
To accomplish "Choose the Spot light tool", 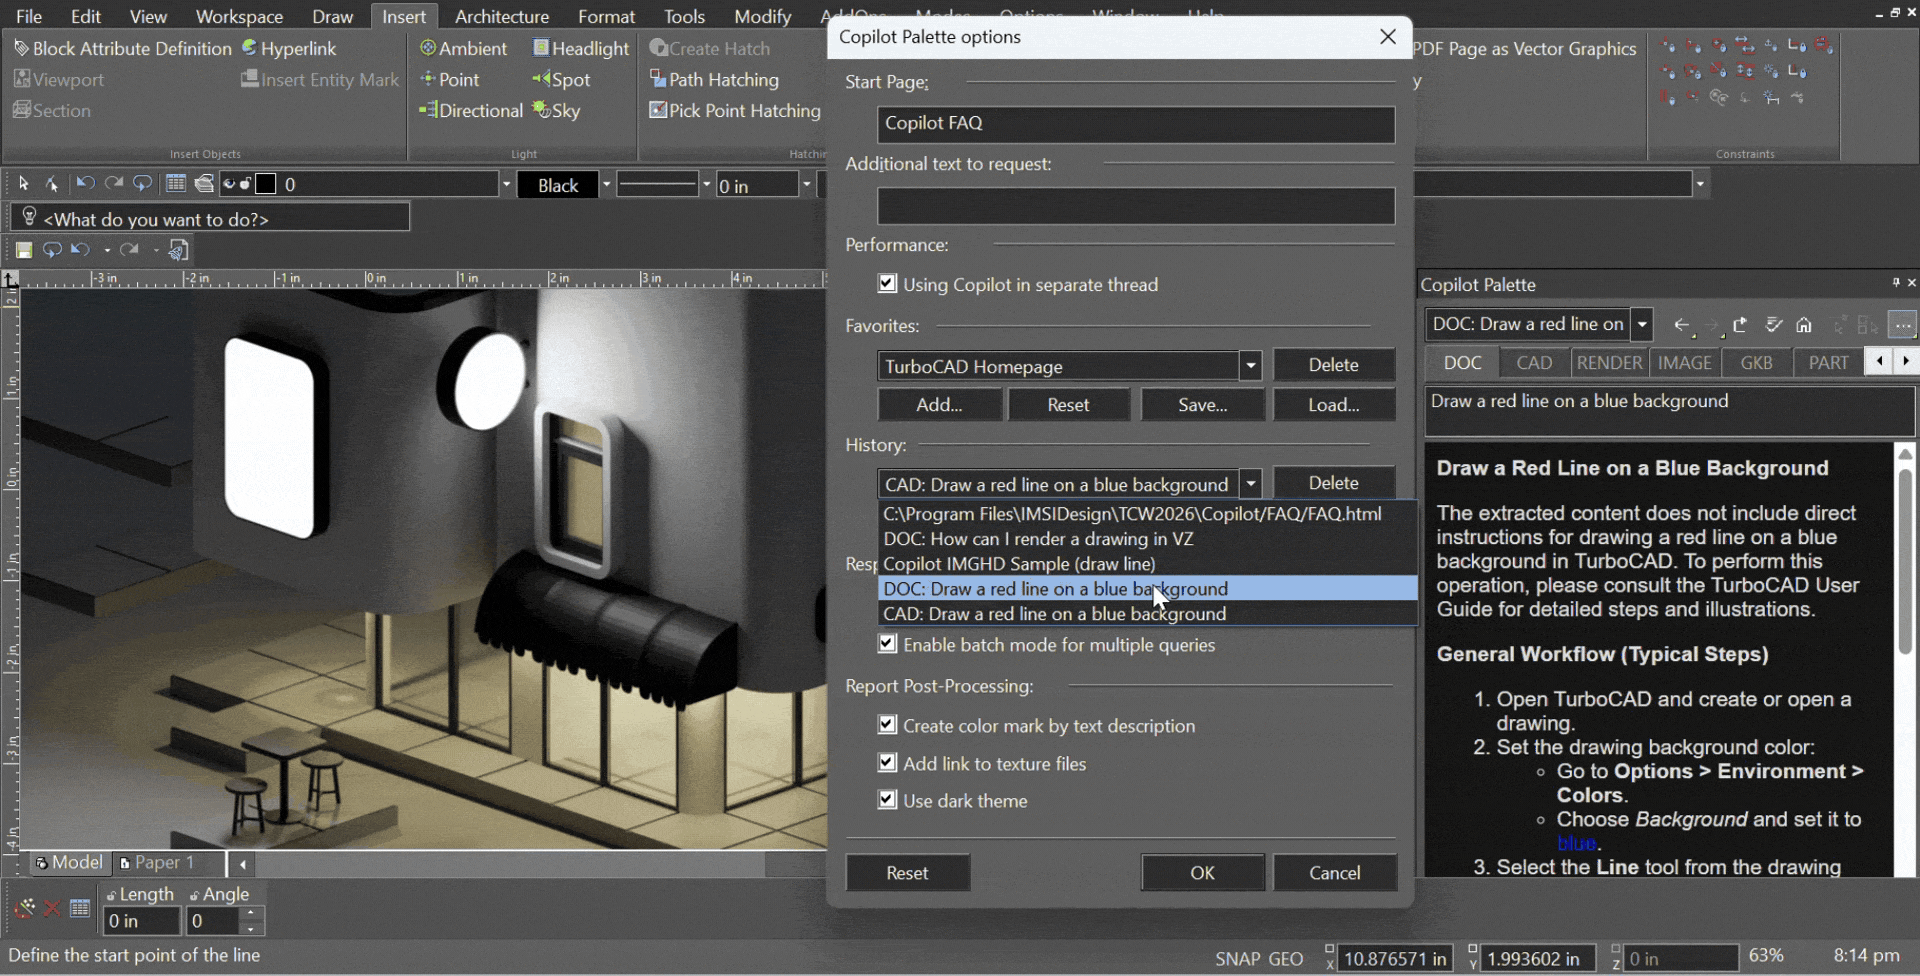I will click(x=562, y=79).
